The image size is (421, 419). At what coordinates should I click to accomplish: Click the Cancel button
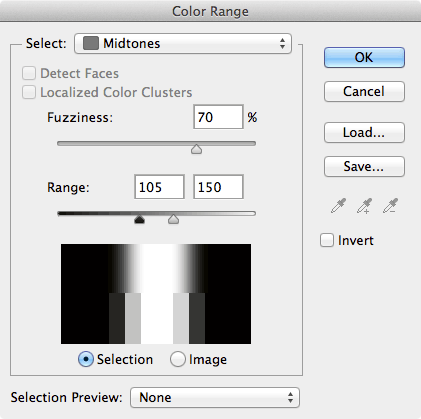tap(364, 91)
